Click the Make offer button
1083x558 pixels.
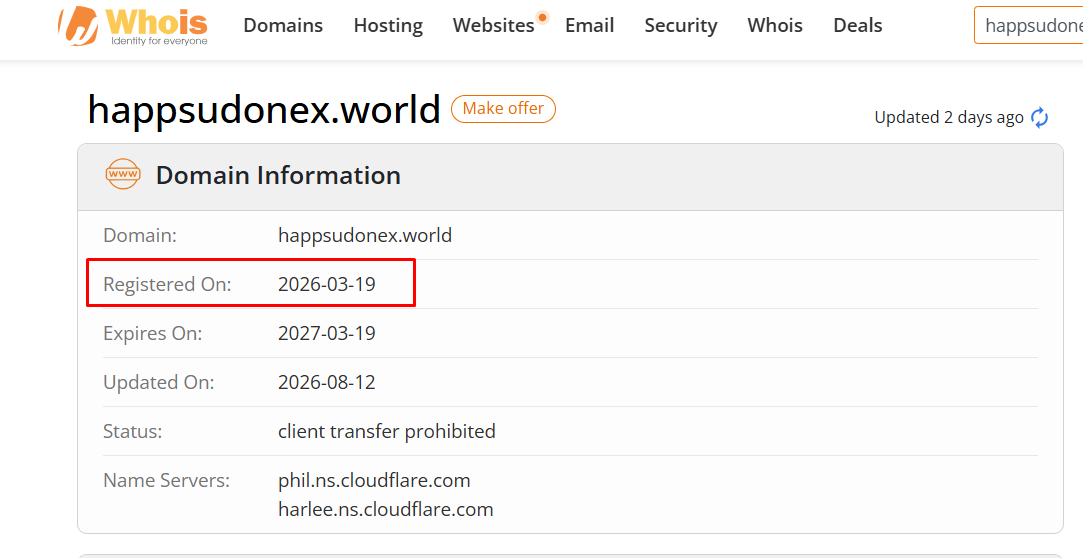pyautogui.click(x=504, y=108)
